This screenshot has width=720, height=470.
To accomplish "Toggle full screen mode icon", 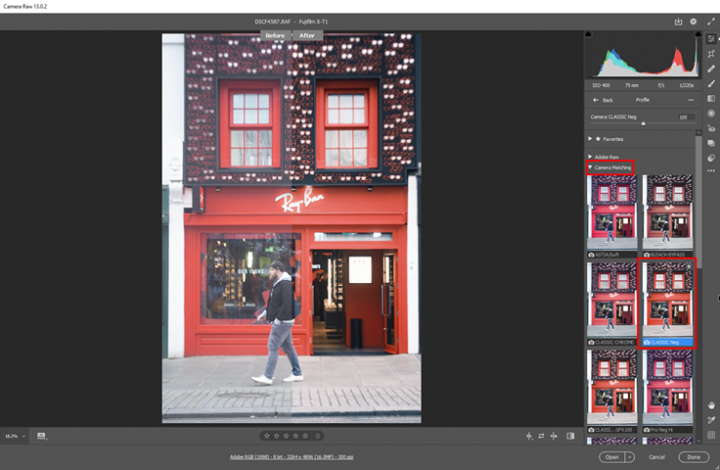I will tap(711, 22).
